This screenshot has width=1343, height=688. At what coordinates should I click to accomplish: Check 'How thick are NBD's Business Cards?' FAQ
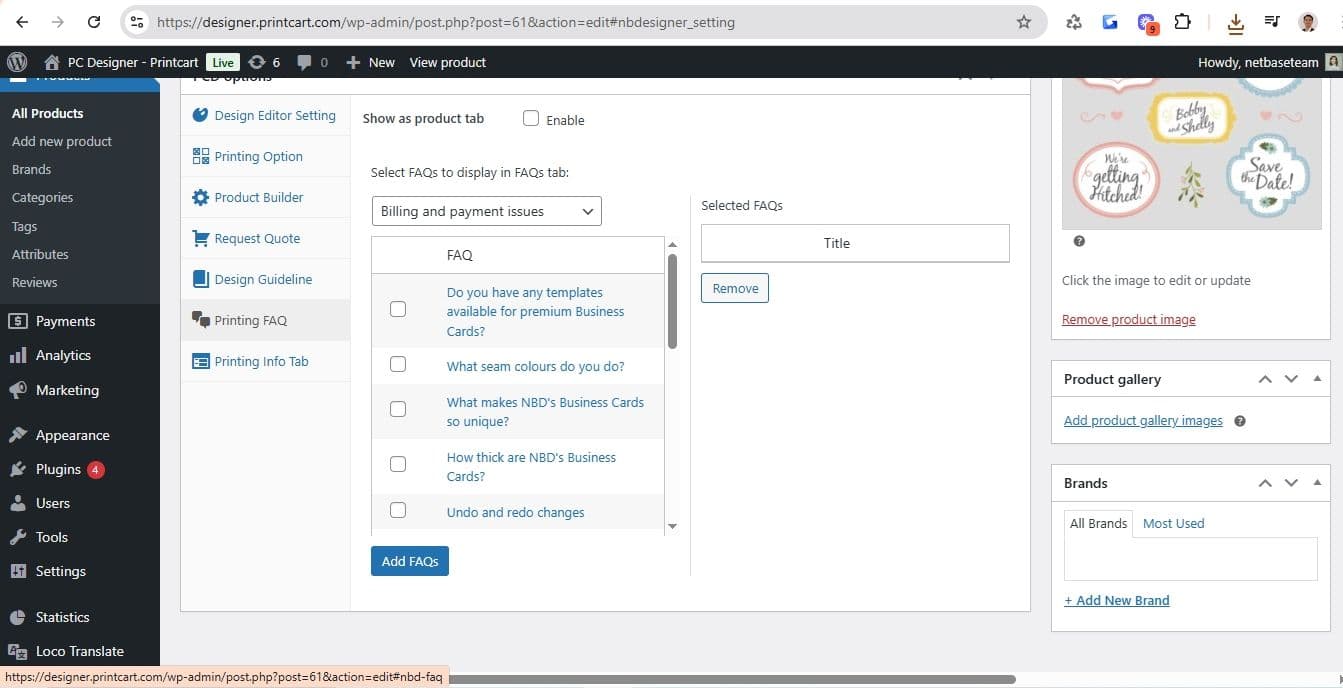click(398, 464)
